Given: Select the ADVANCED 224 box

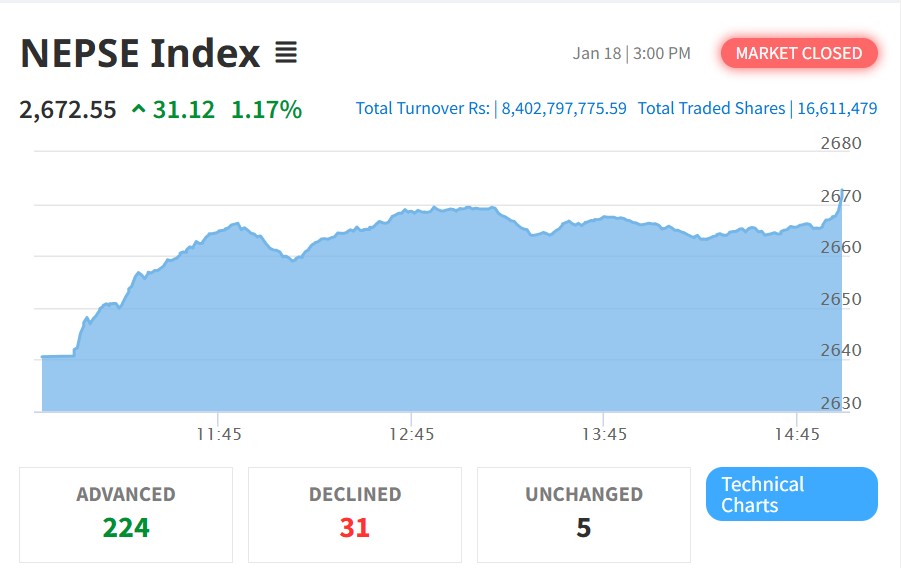Looking at the screenshot, I should [126, 514].
